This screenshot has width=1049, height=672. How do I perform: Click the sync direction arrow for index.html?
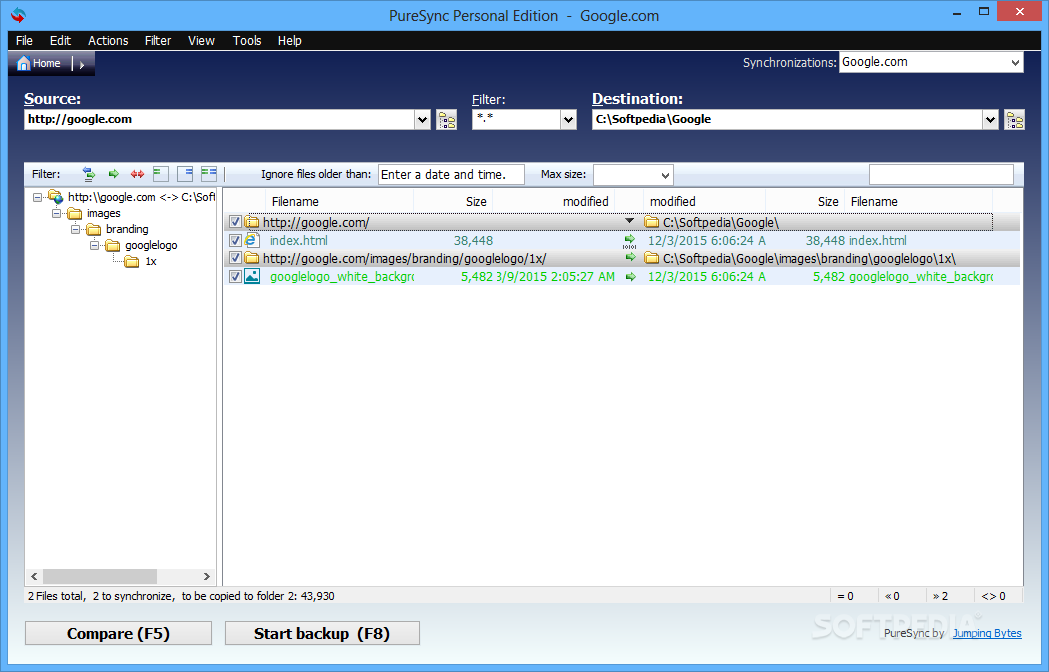[630, 241]
